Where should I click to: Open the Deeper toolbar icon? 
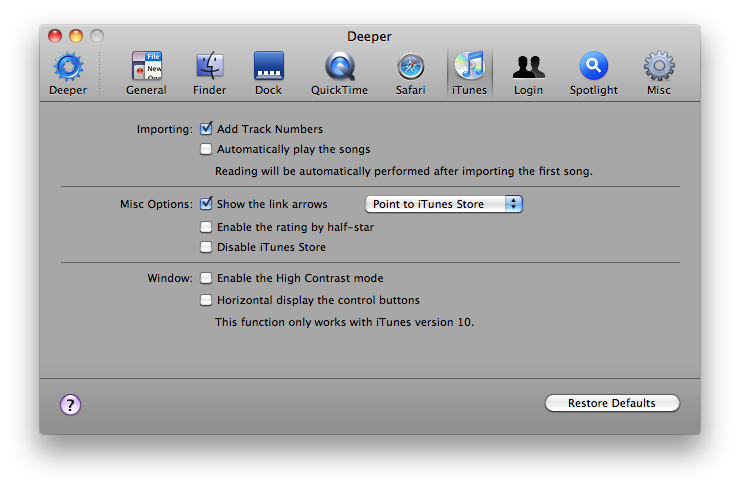[68, 73]
